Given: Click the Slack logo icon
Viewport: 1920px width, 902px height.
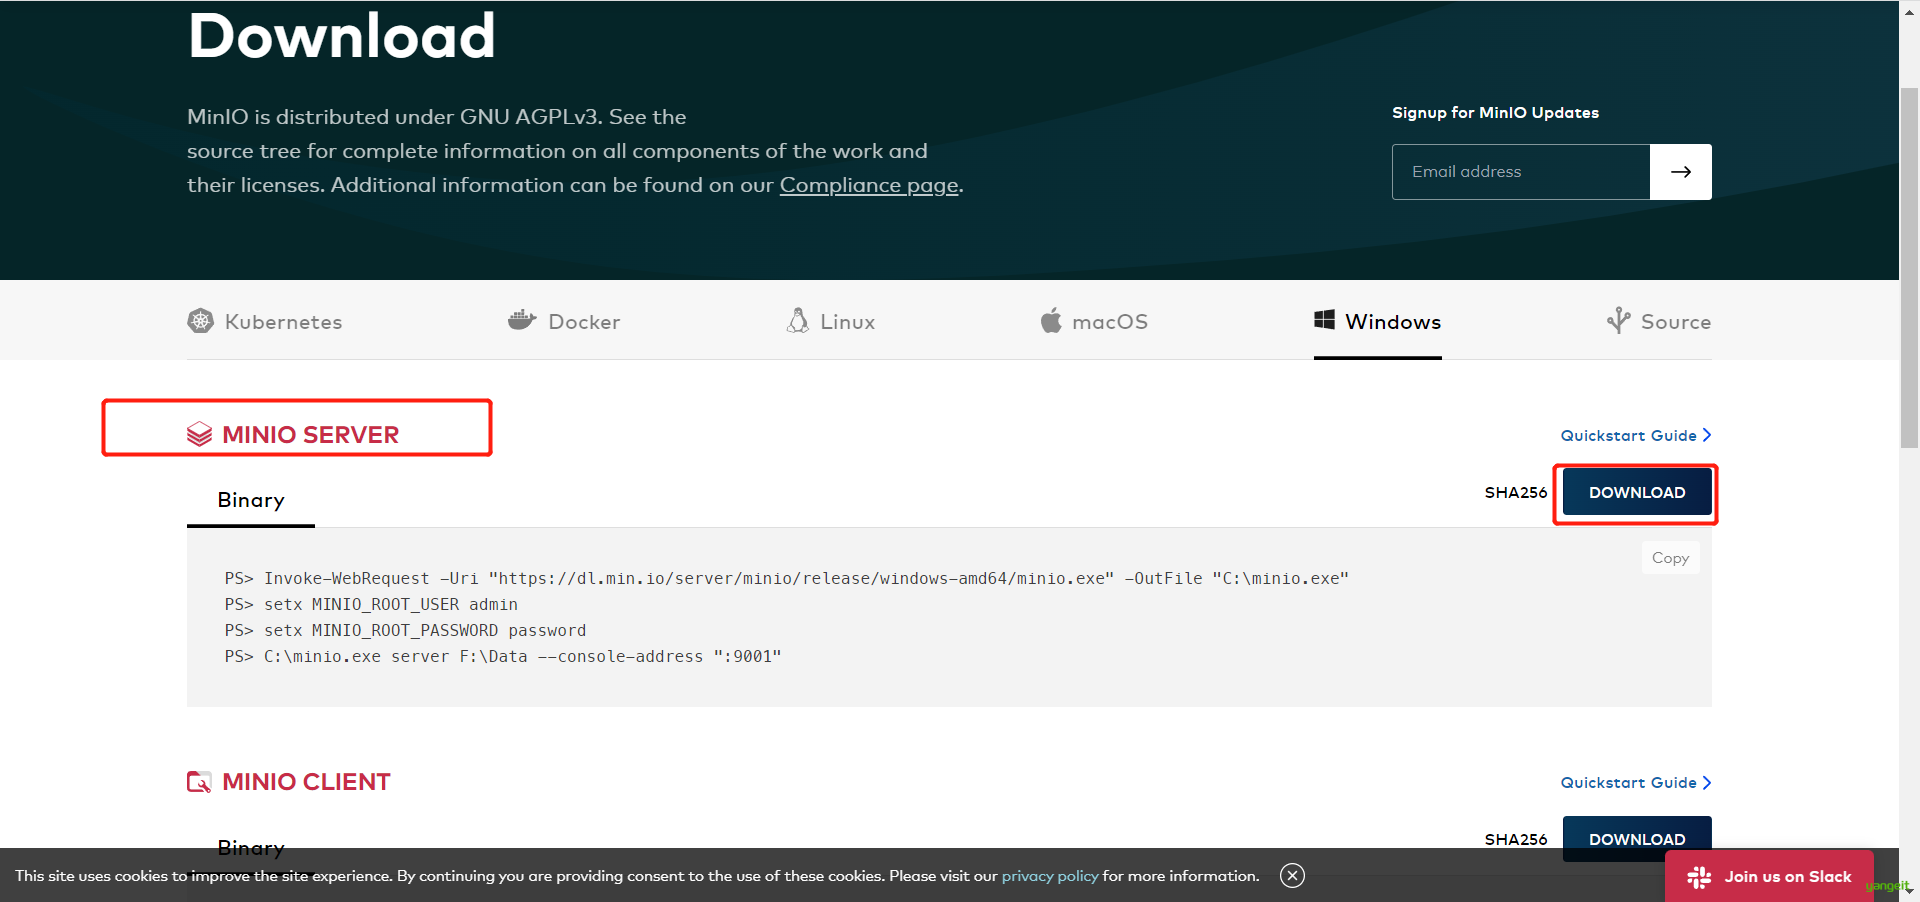Looking at the screenshot, I should (1699, 877).
